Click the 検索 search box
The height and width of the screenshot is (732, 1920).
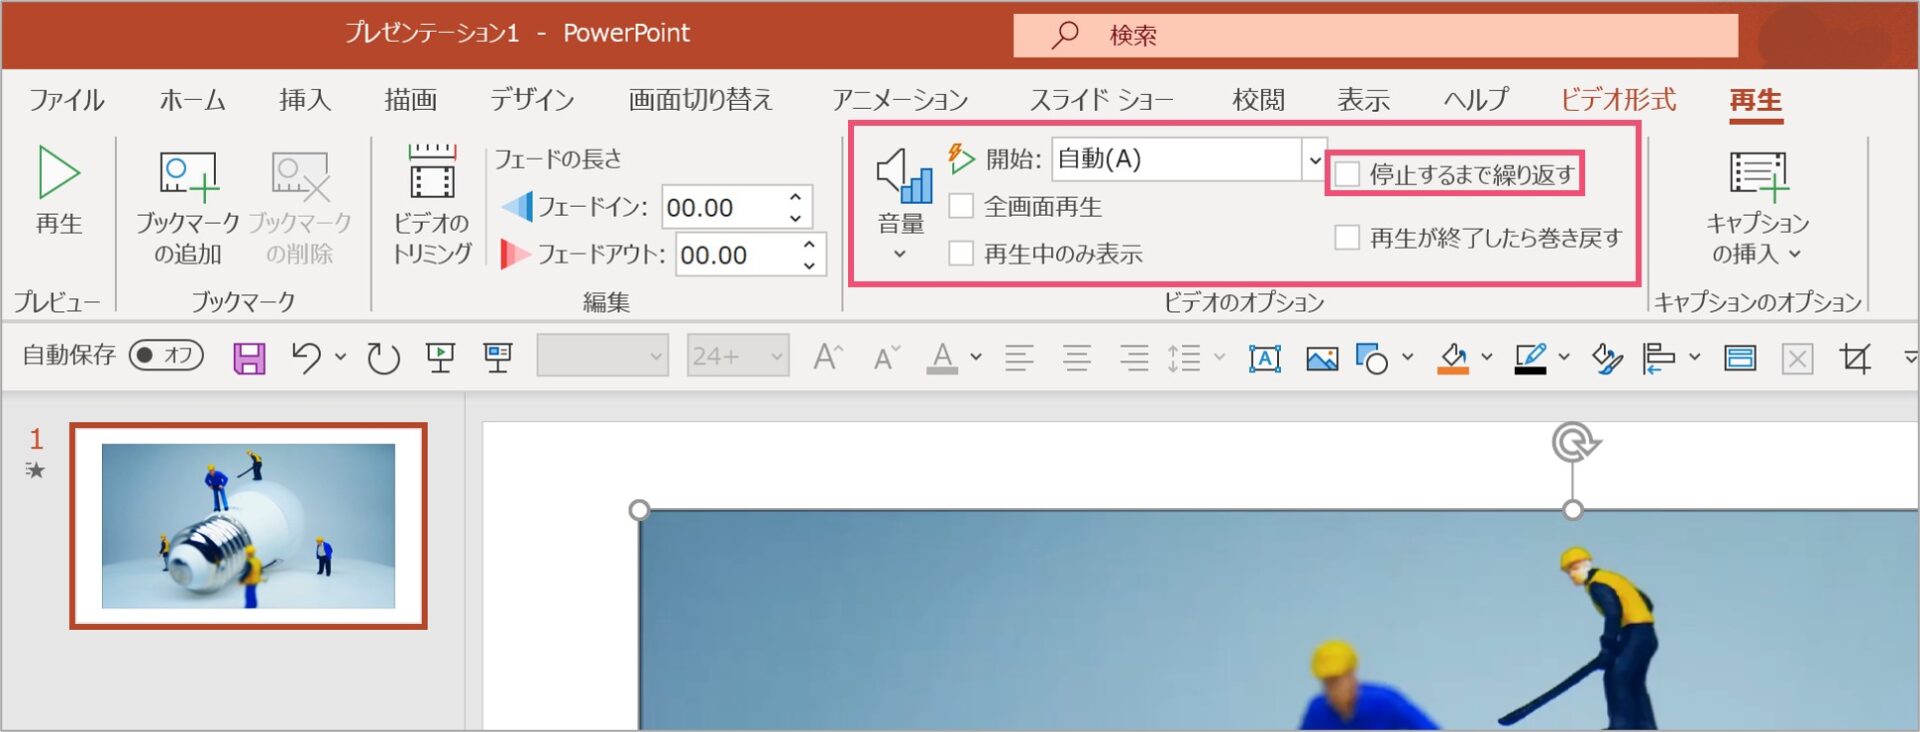point(1376,35)
